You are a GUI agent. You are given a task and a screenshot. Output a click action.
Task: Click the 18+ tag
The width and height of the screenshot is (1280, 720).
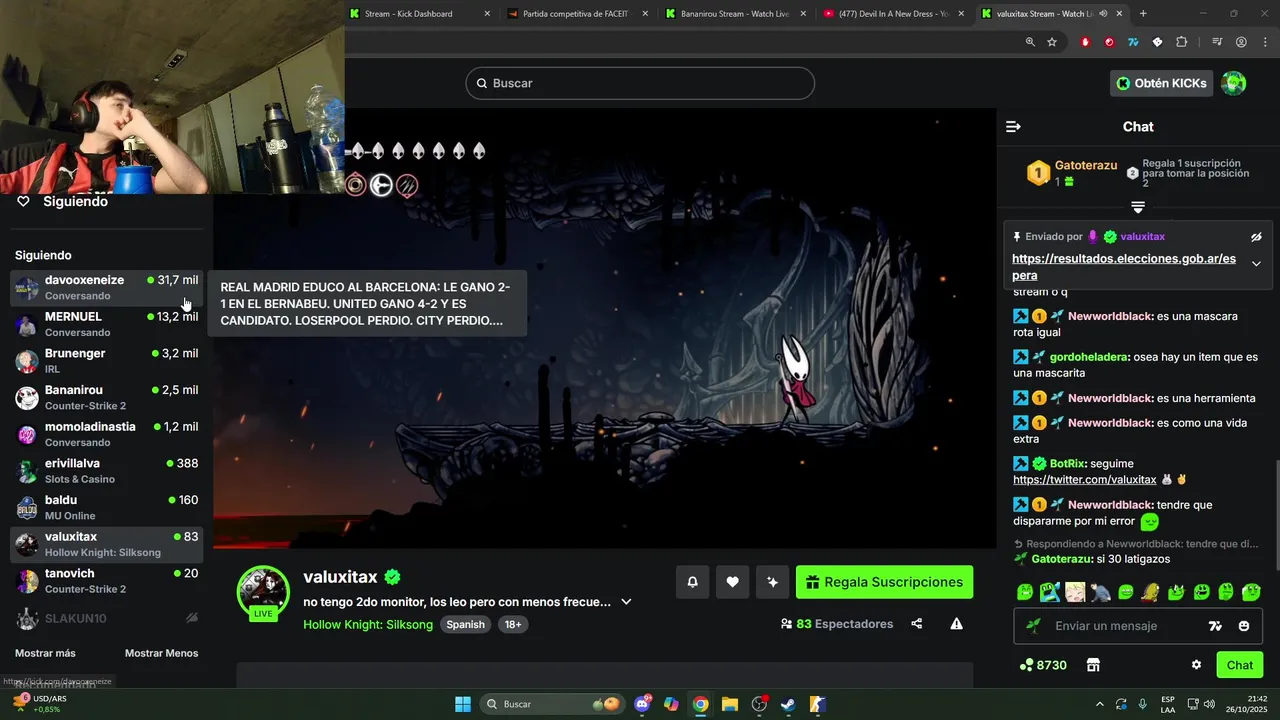513,624
